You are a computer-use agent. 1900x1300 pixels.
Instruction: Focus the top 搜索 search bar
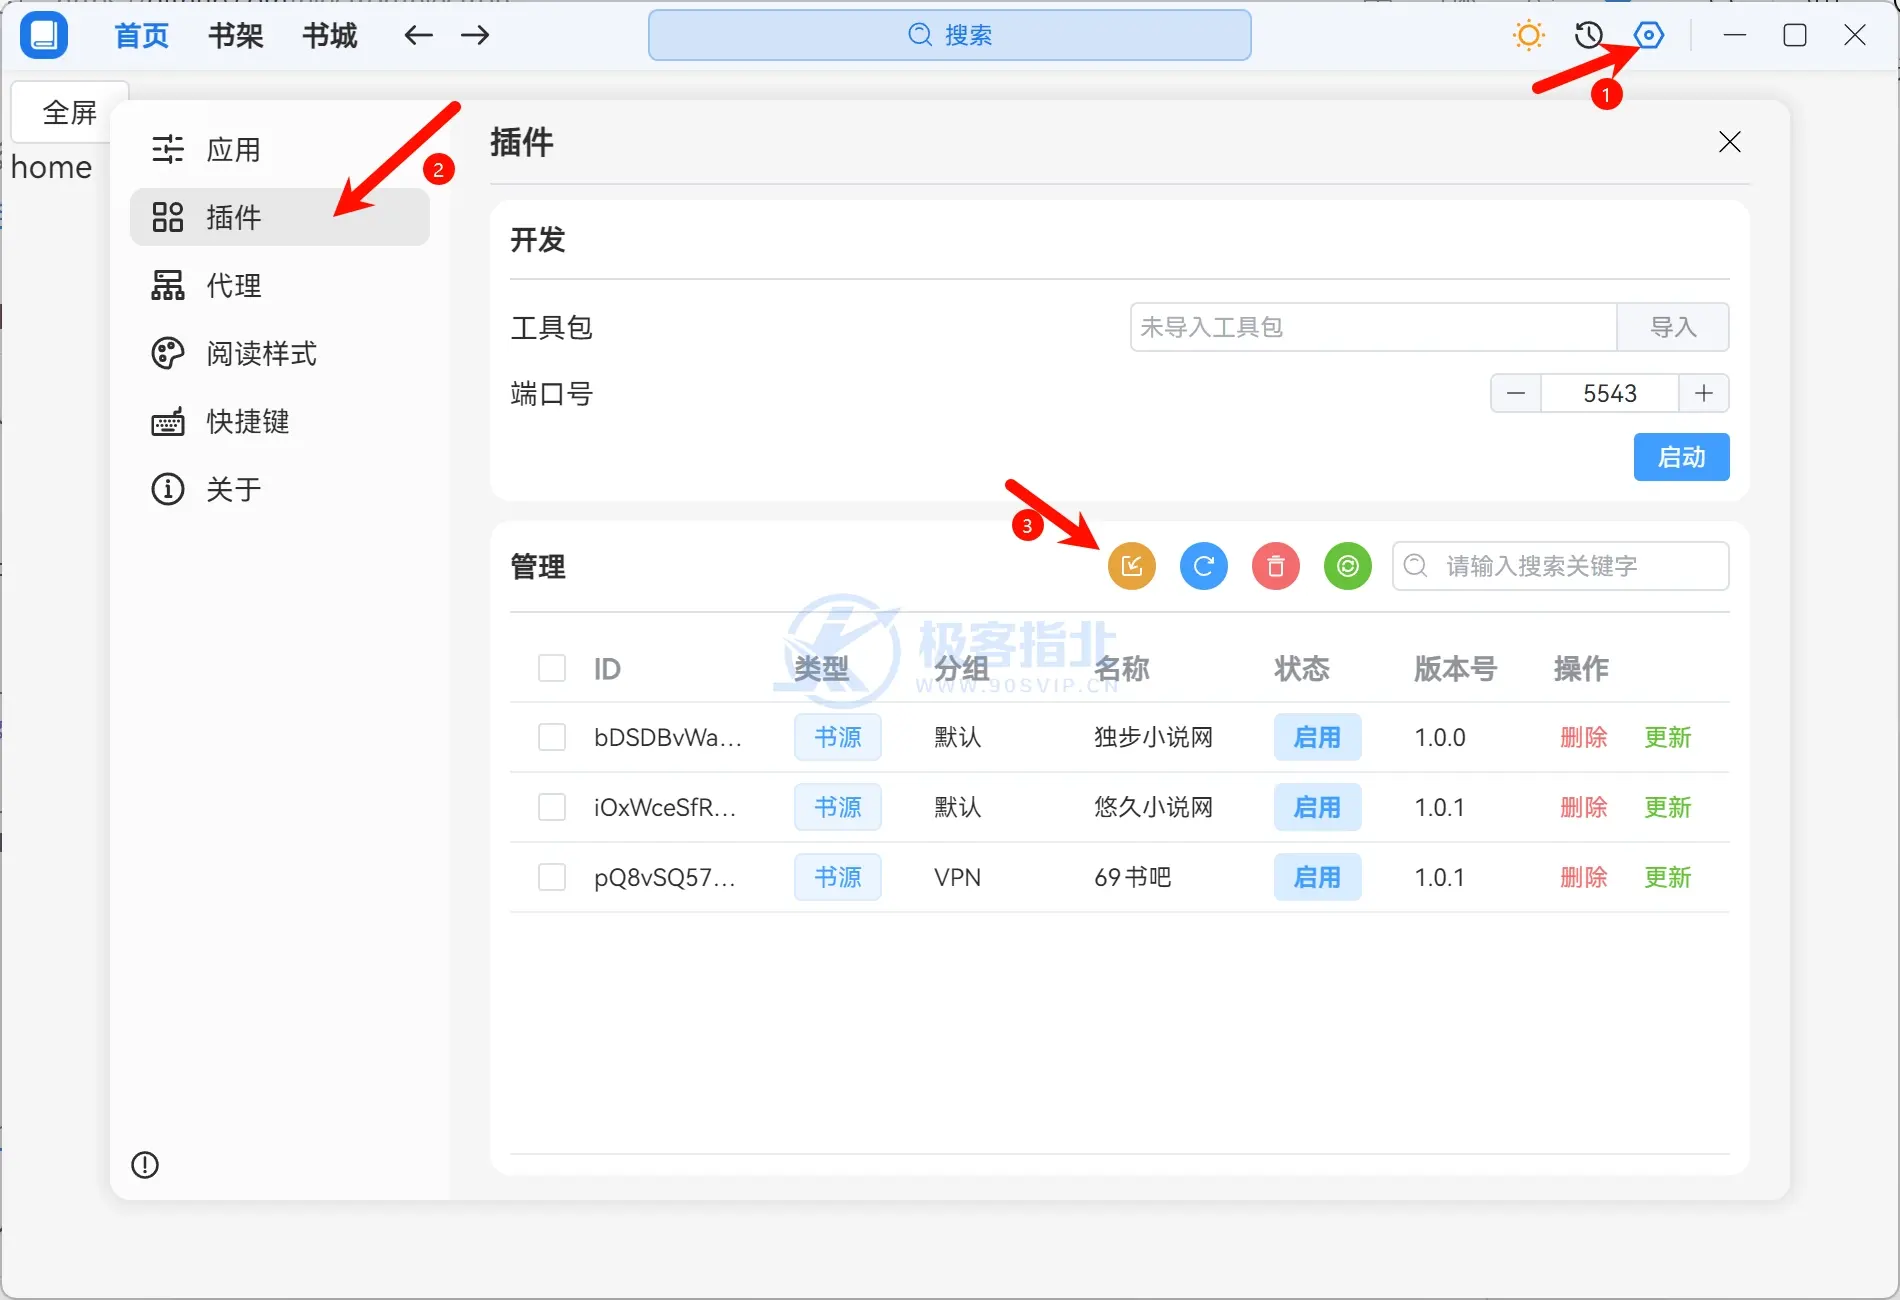(950, 35)
